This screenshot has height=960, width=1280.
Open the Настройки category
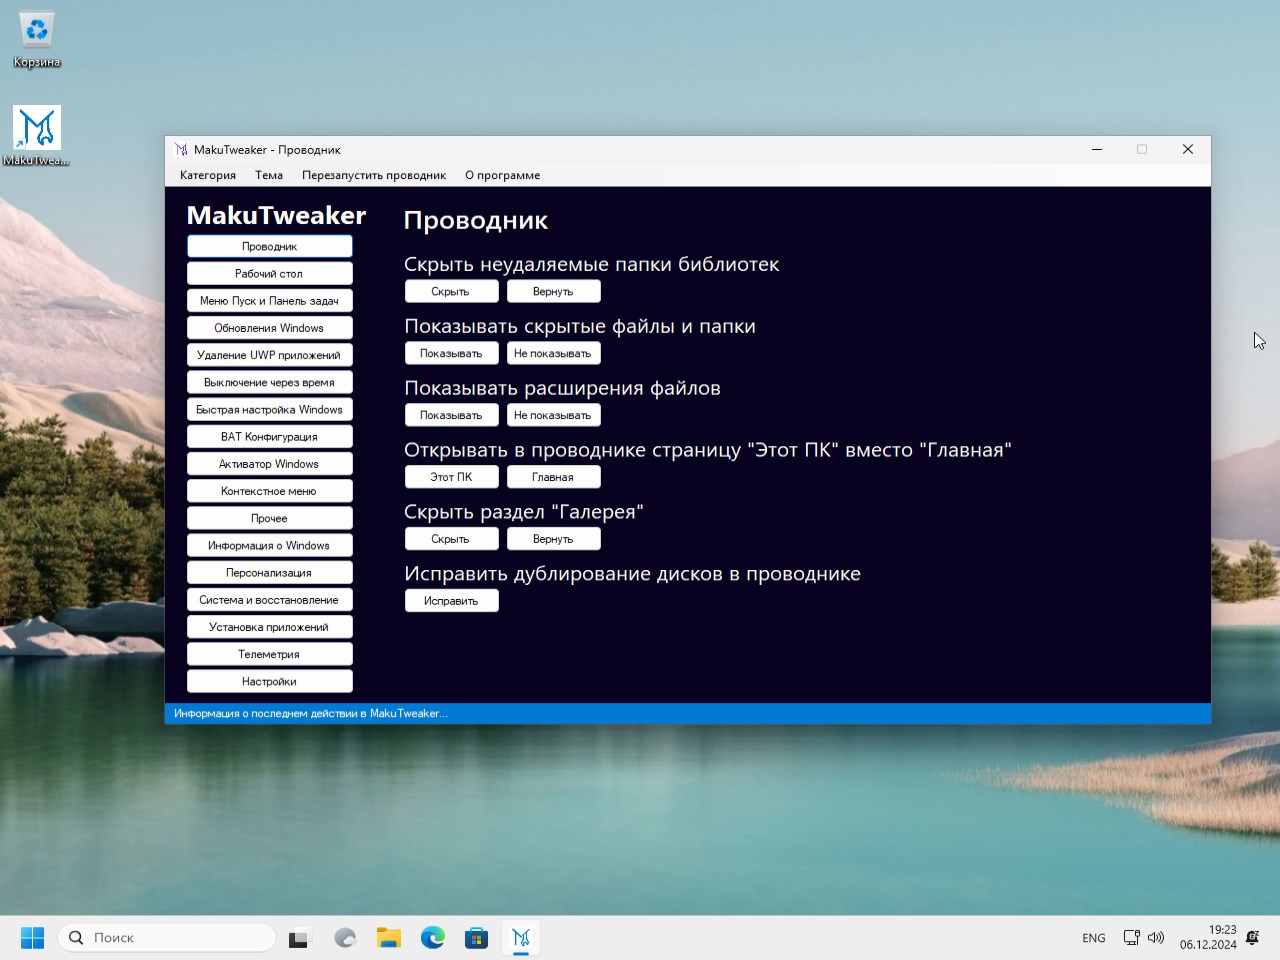[269, 681]
